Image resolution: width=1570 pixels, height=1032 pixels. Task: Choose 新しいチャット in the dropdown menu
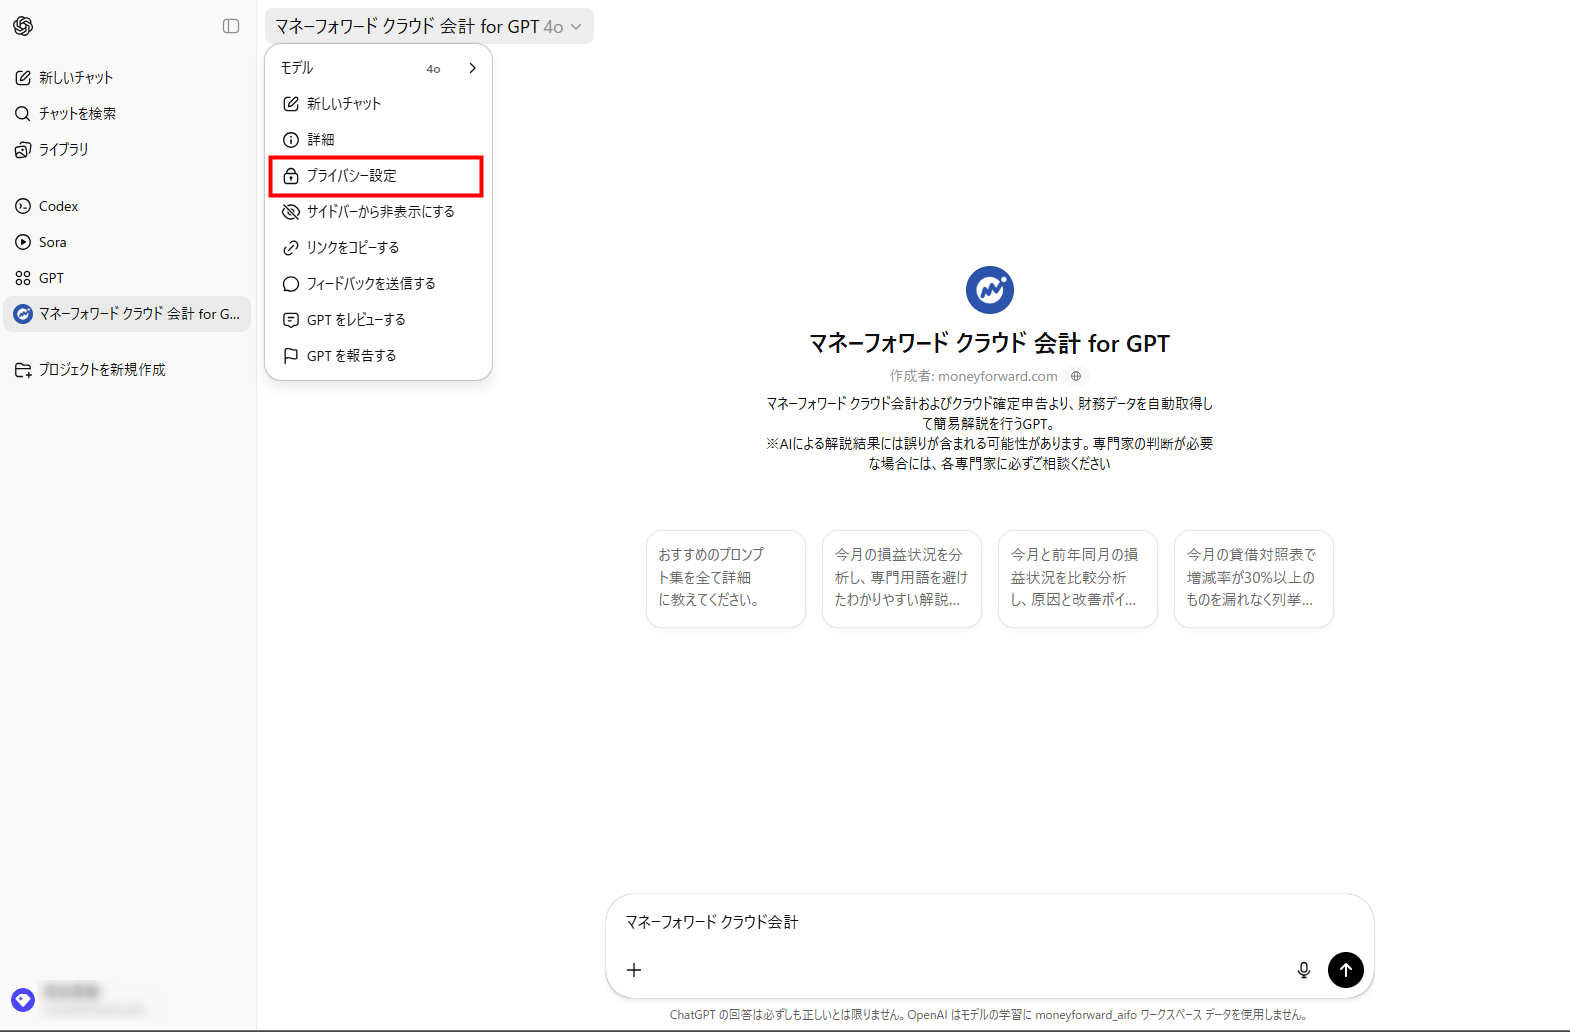[378, 104]
